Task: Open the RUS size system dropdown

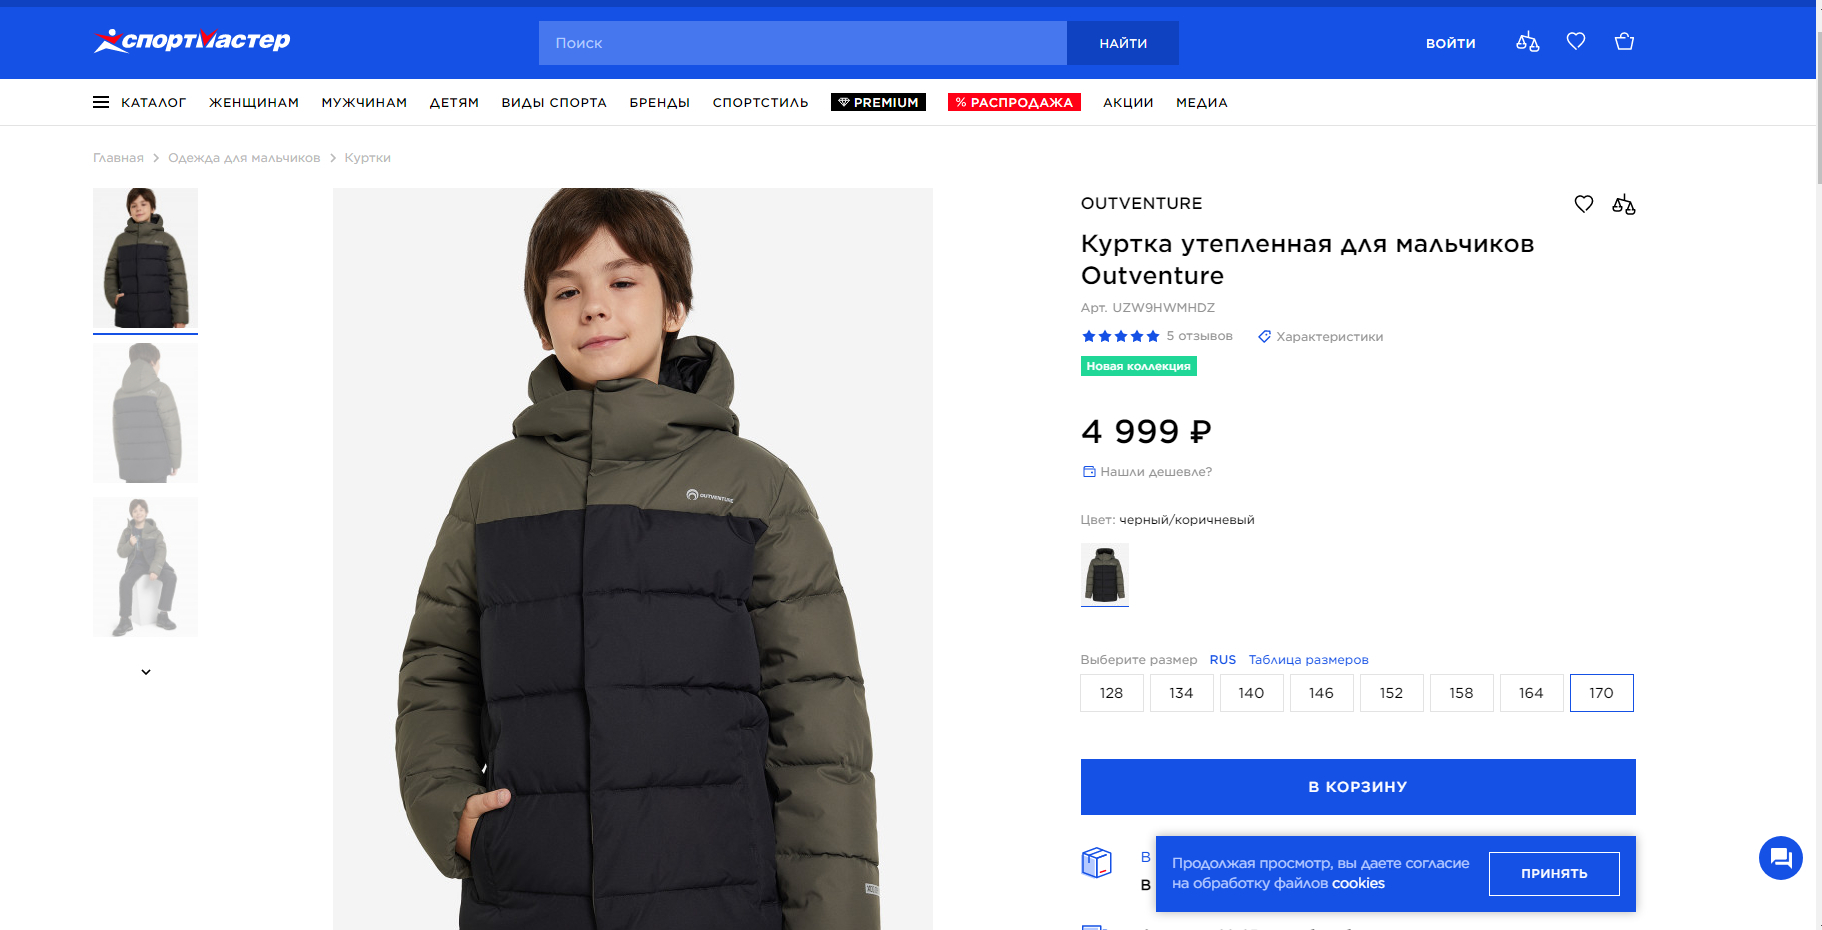Action: 1222,660
